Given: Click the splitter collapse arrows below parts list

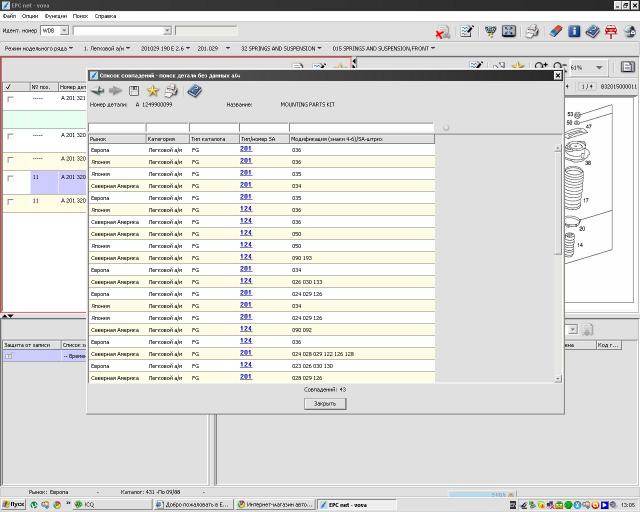Looking at the screenshot, I should [8, 316].
